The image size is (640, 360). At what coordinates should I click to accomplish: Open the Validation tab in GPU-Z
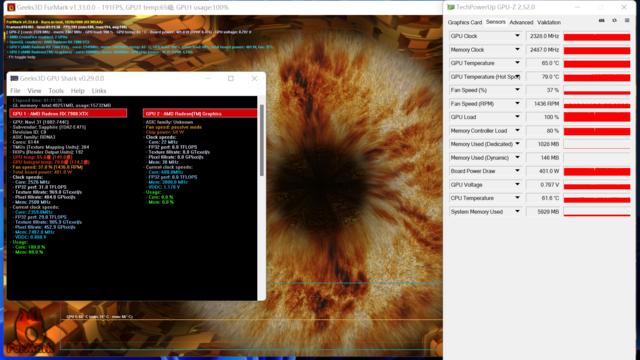(549, 22)
